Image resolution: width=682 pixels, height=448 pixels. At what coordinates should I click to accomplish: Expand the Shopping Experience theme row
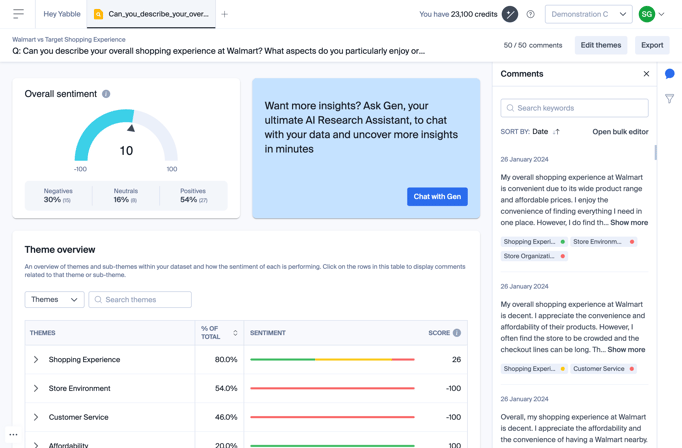36,360
